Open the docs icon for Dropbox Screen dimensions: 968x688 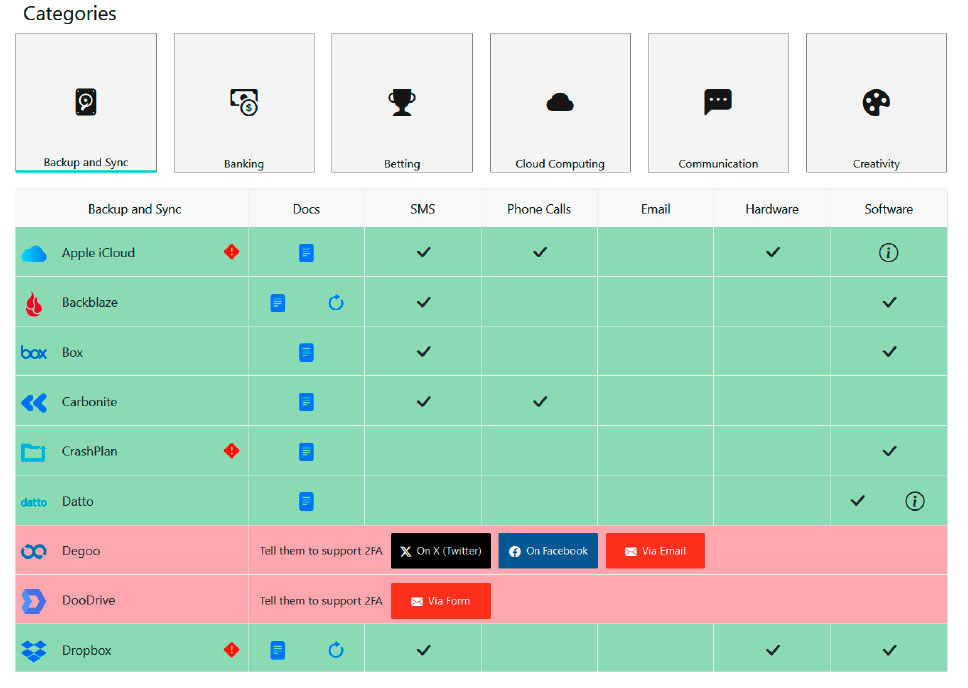tap(278, 650)
